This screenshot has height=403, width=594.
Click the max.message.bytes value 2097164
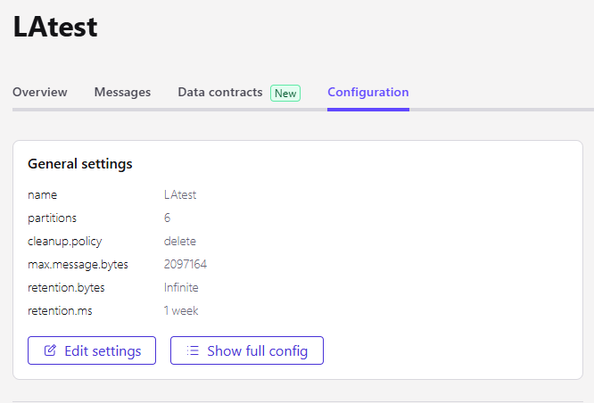[x=185, y=264]
